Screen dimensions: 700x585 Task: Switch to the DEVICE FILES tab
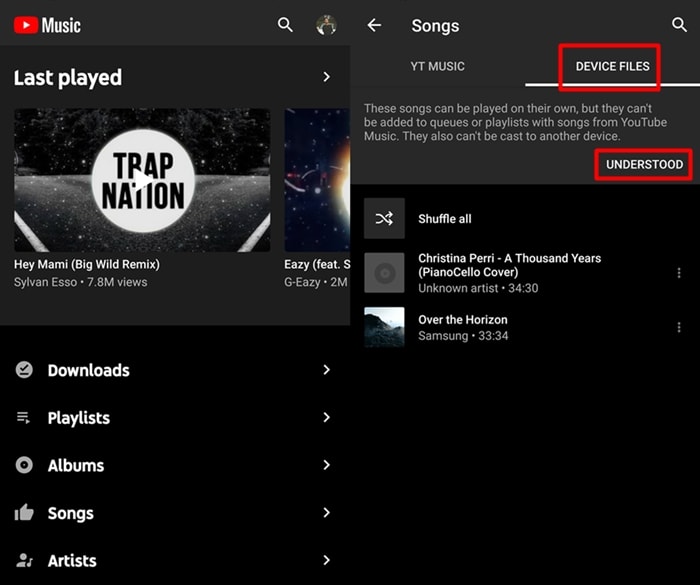[x=612, y=67]
